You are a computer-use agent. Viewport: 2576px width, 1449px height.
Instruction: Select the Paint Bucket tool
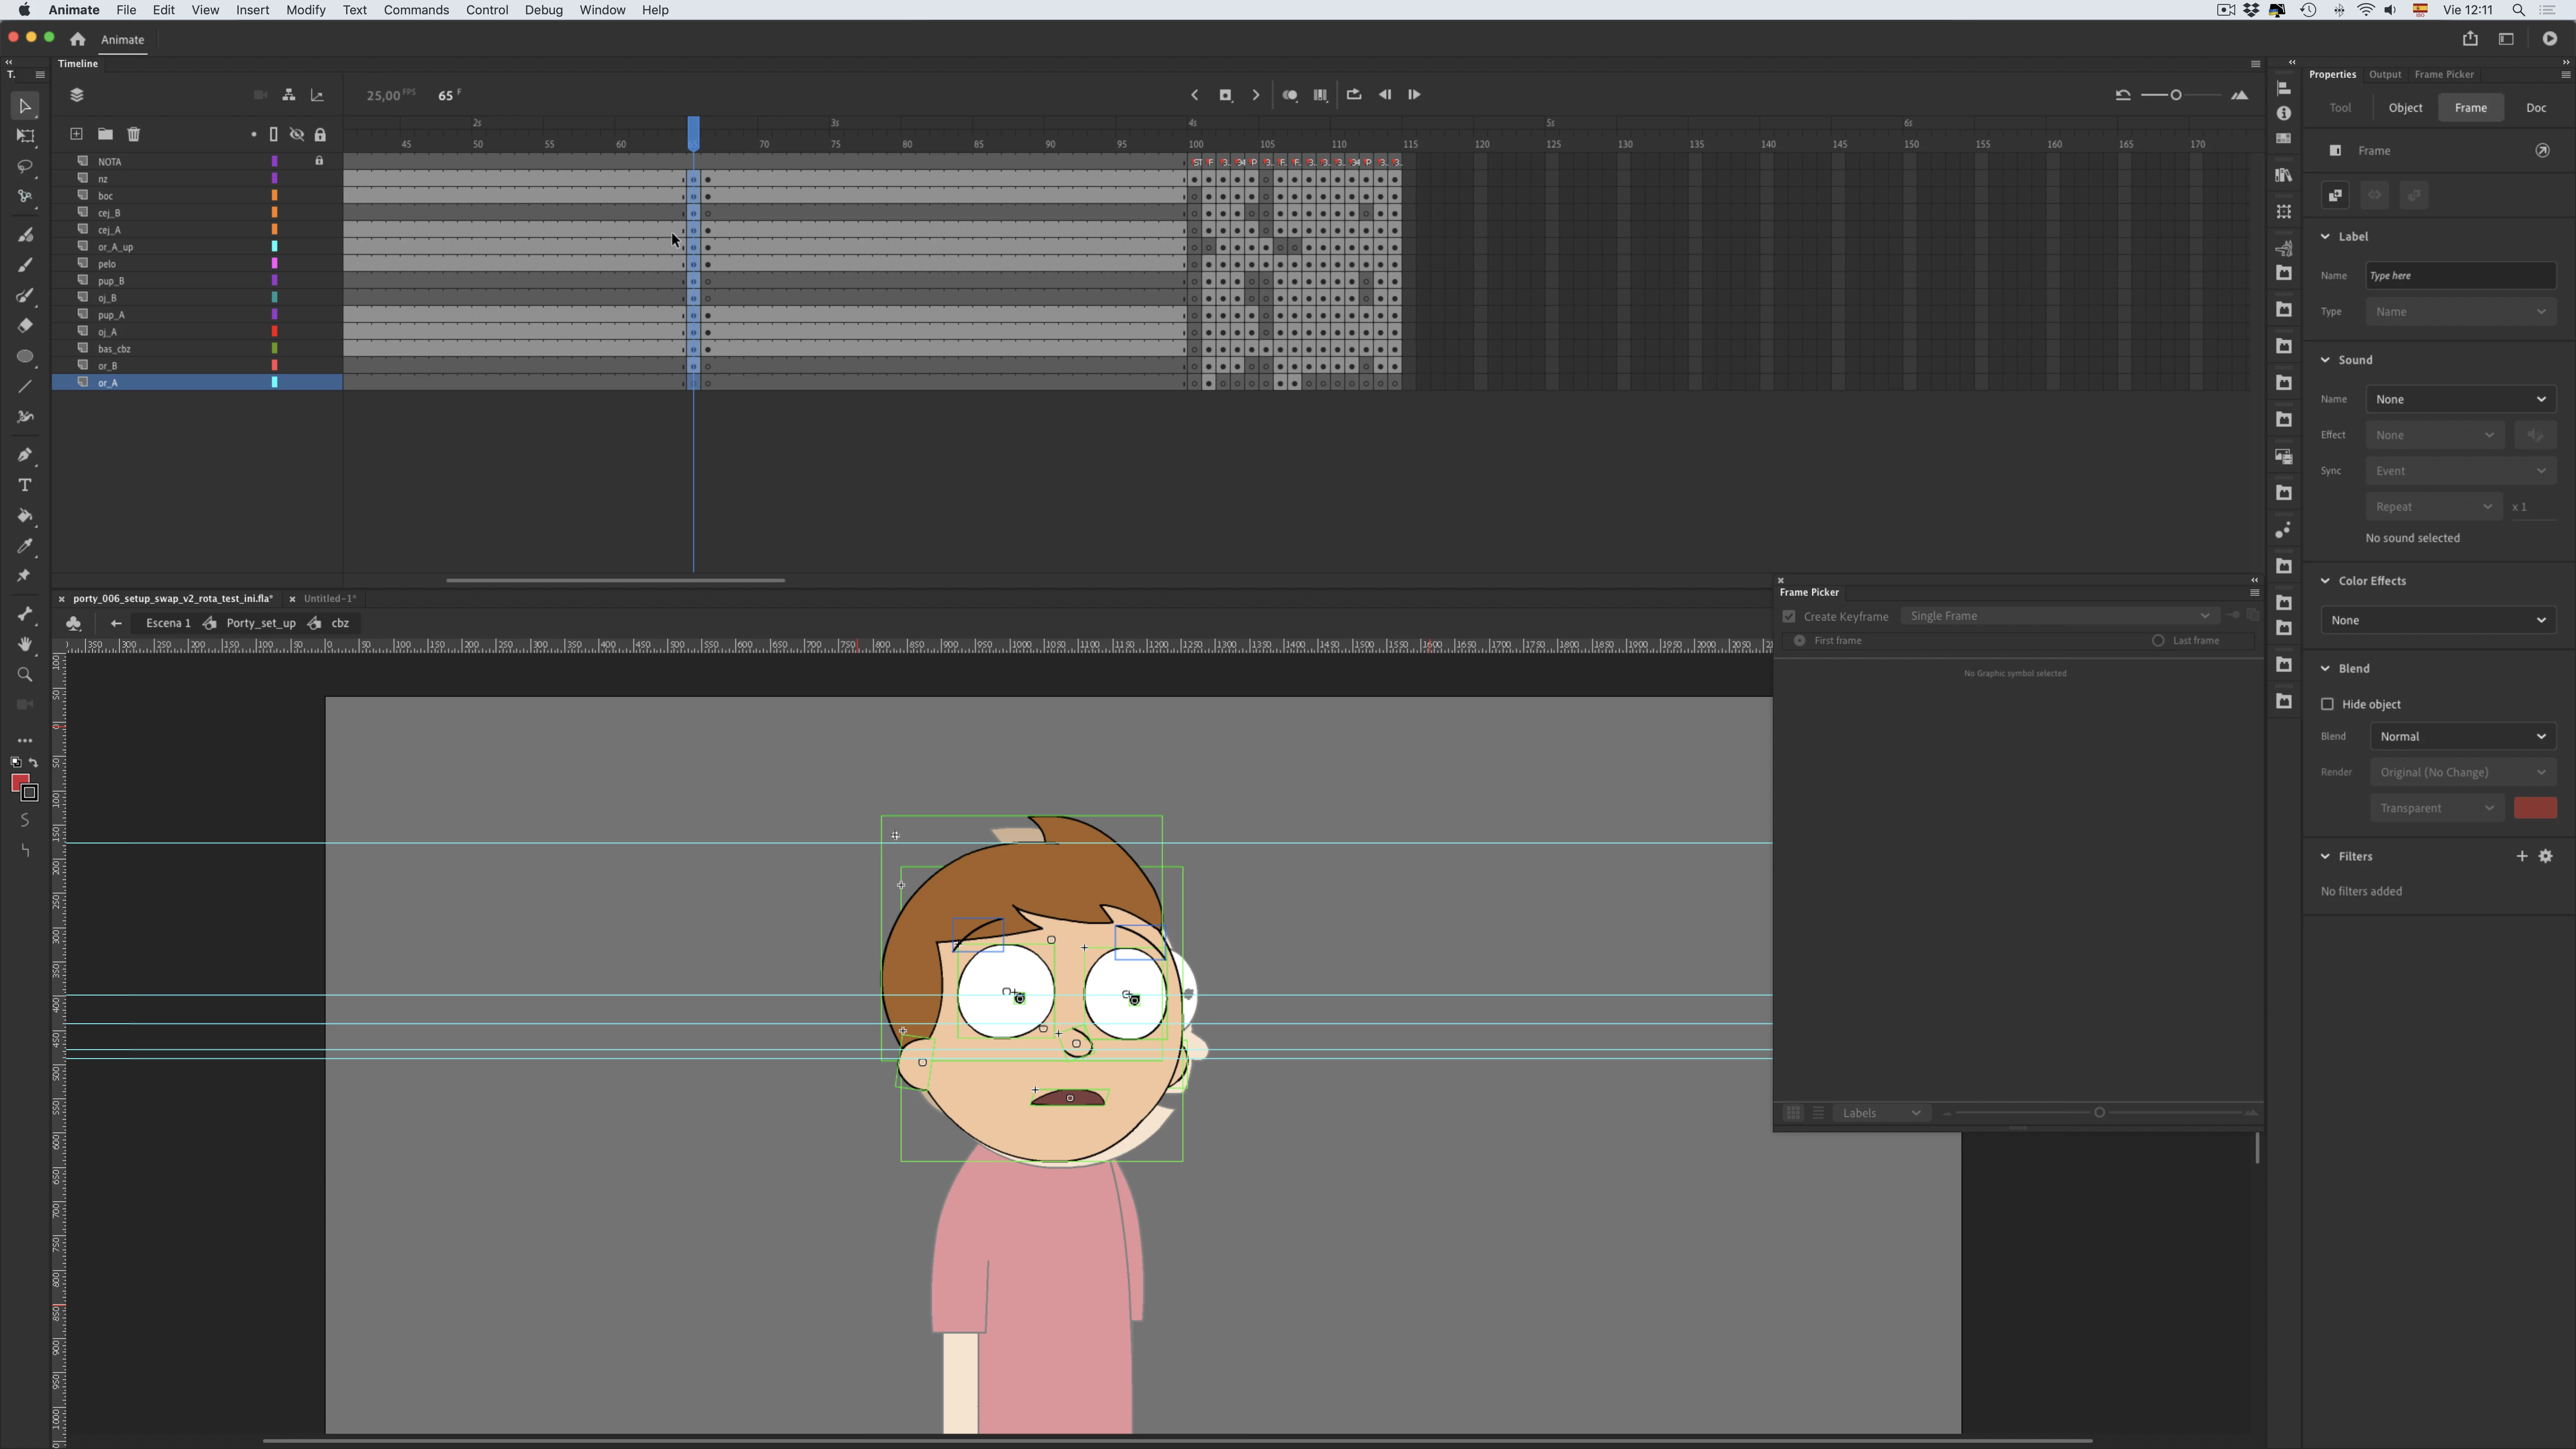[25, 516]
